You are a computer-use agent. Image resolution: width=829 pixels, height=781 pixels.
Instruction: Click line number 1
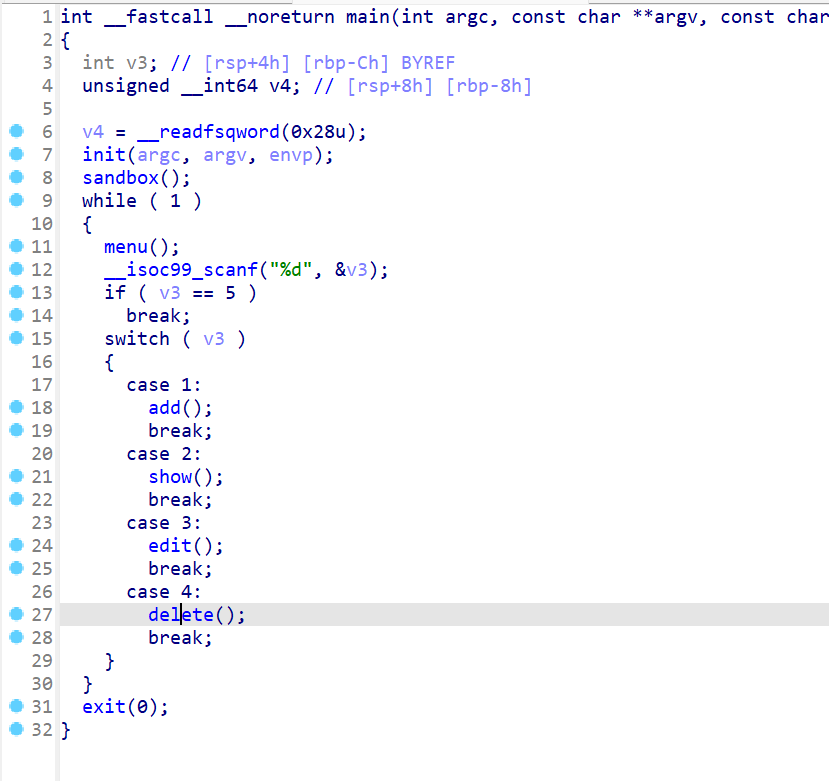coord(47,17)
